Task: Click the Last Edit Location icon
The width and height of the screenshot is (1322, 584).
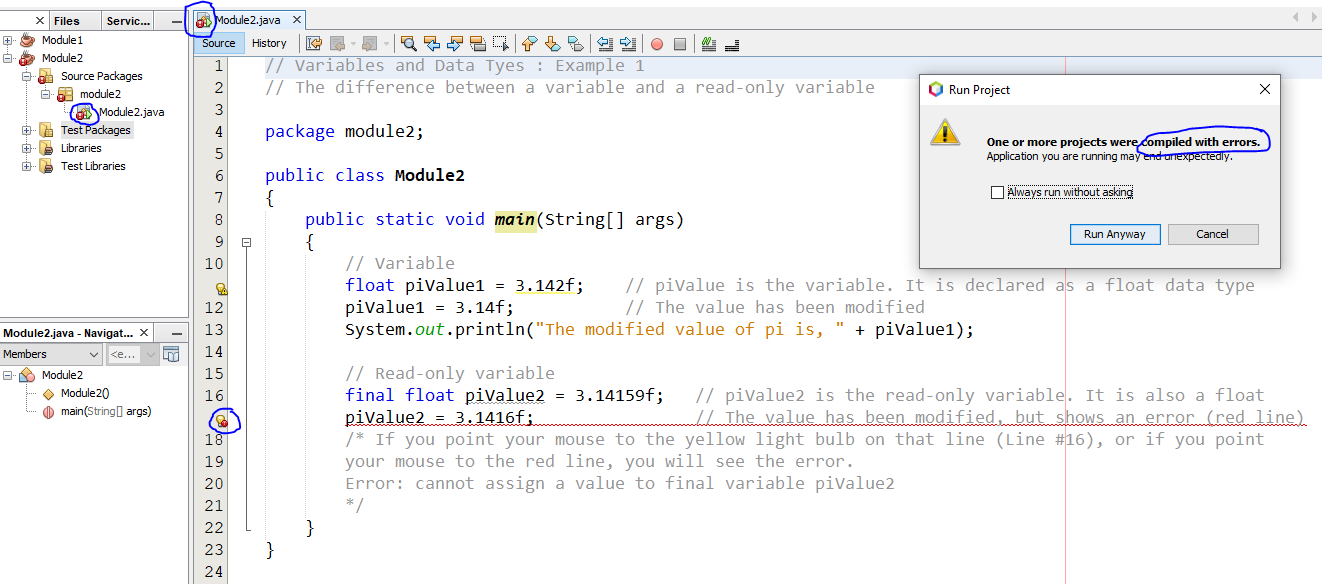Action: 314,43
